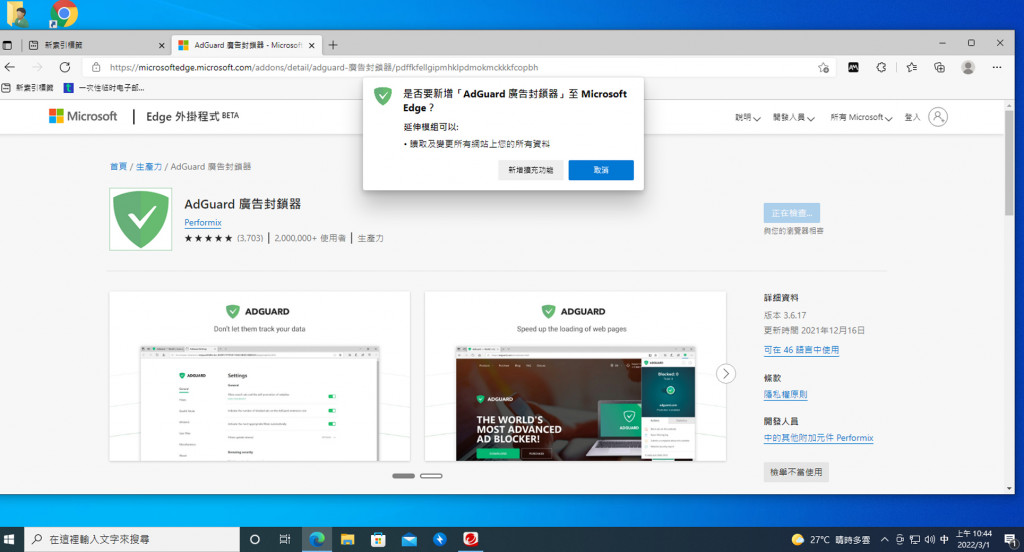Click Edge icon on taskbar
This screenshot has height=552, width=1024.
[317, 539]
